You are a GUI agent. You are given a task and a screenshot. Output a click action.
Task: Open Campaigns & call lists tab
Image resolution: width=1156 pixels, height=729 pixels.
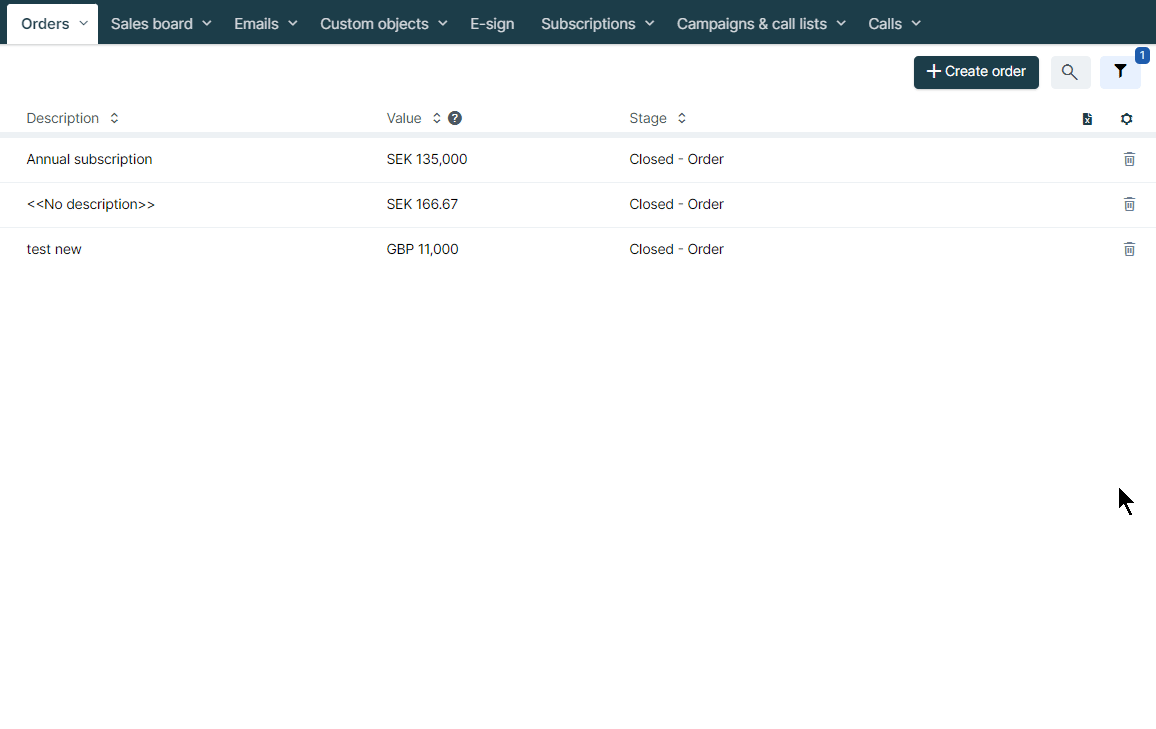tap(752, 24)
